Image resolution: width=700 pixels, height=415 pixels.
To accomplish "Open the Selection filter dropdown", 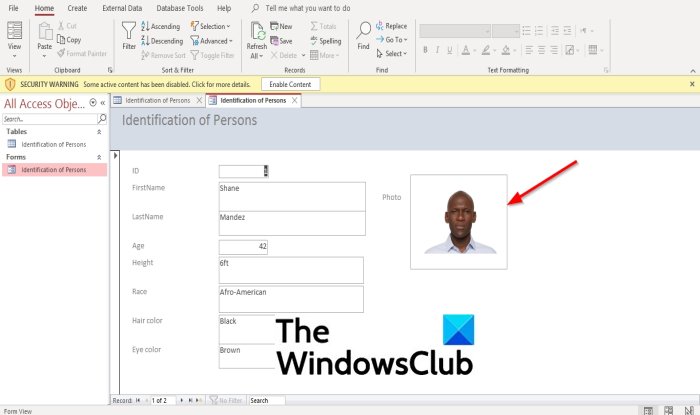I will click(210, 26).
